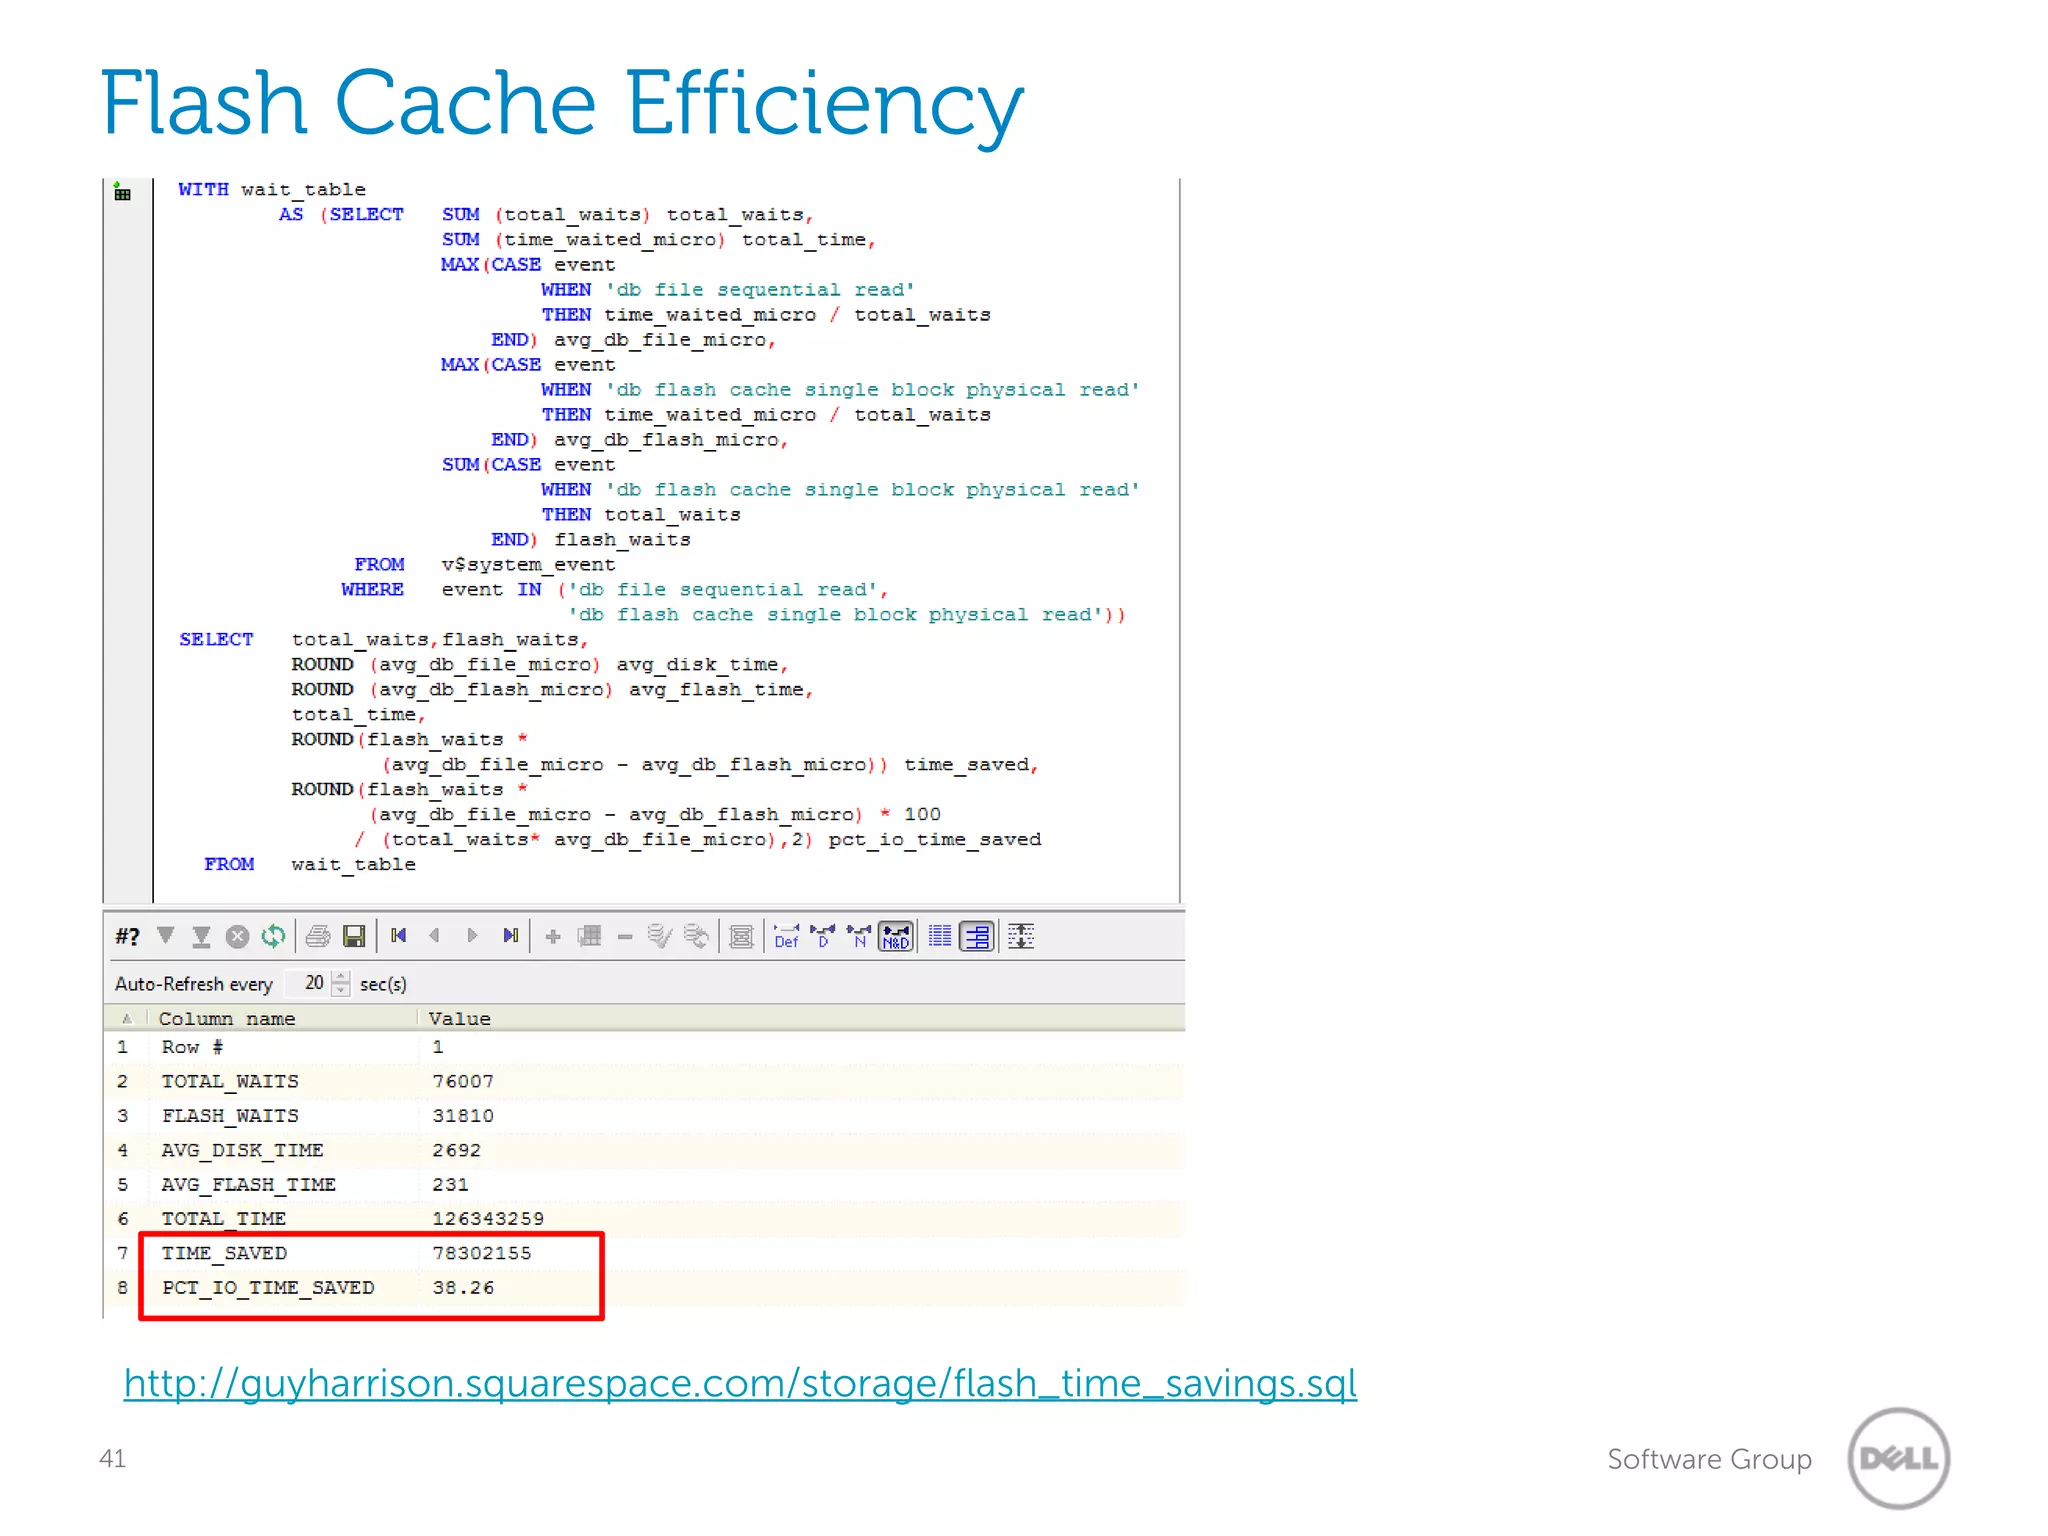This screenshot has height=1536, width=2048.
Task: Click the minus delete record icon
Action: tap(625, 937)
